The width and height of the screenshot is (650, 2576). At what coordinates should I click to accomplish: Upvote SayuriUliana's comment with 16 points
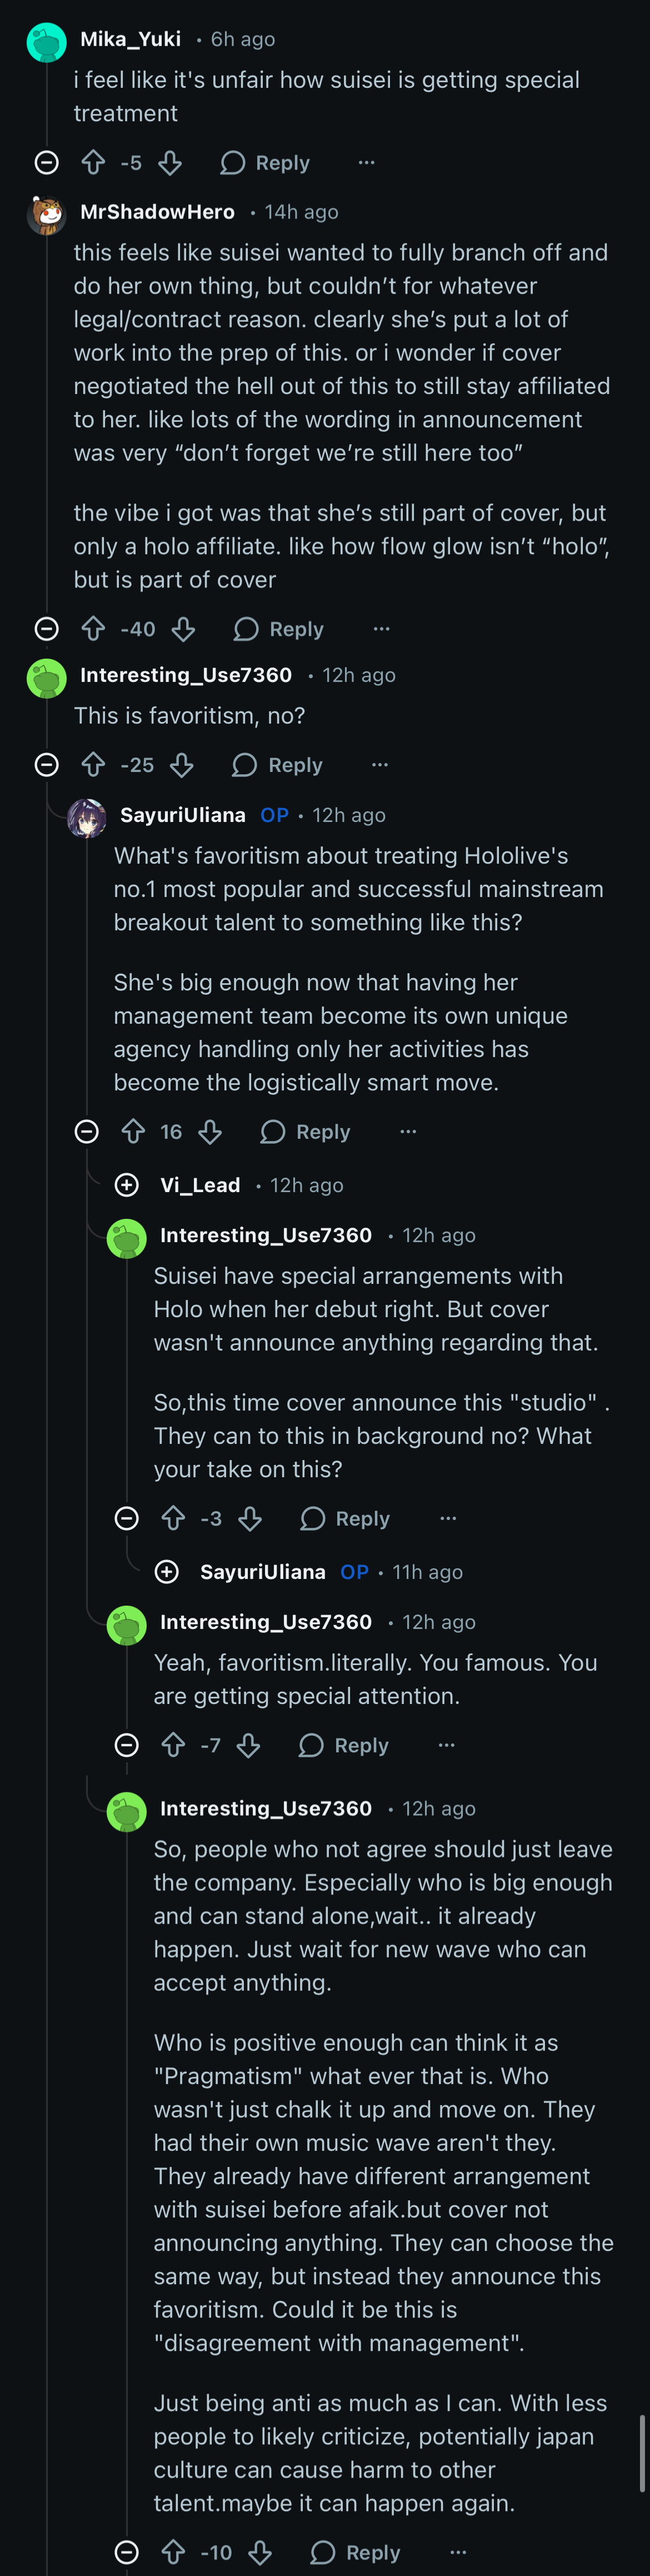point(133,1131)
